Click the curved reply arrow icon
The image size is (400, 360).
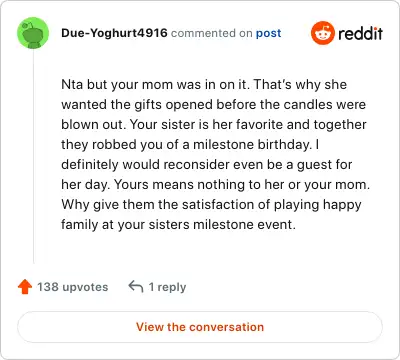[x=136, y=287]
